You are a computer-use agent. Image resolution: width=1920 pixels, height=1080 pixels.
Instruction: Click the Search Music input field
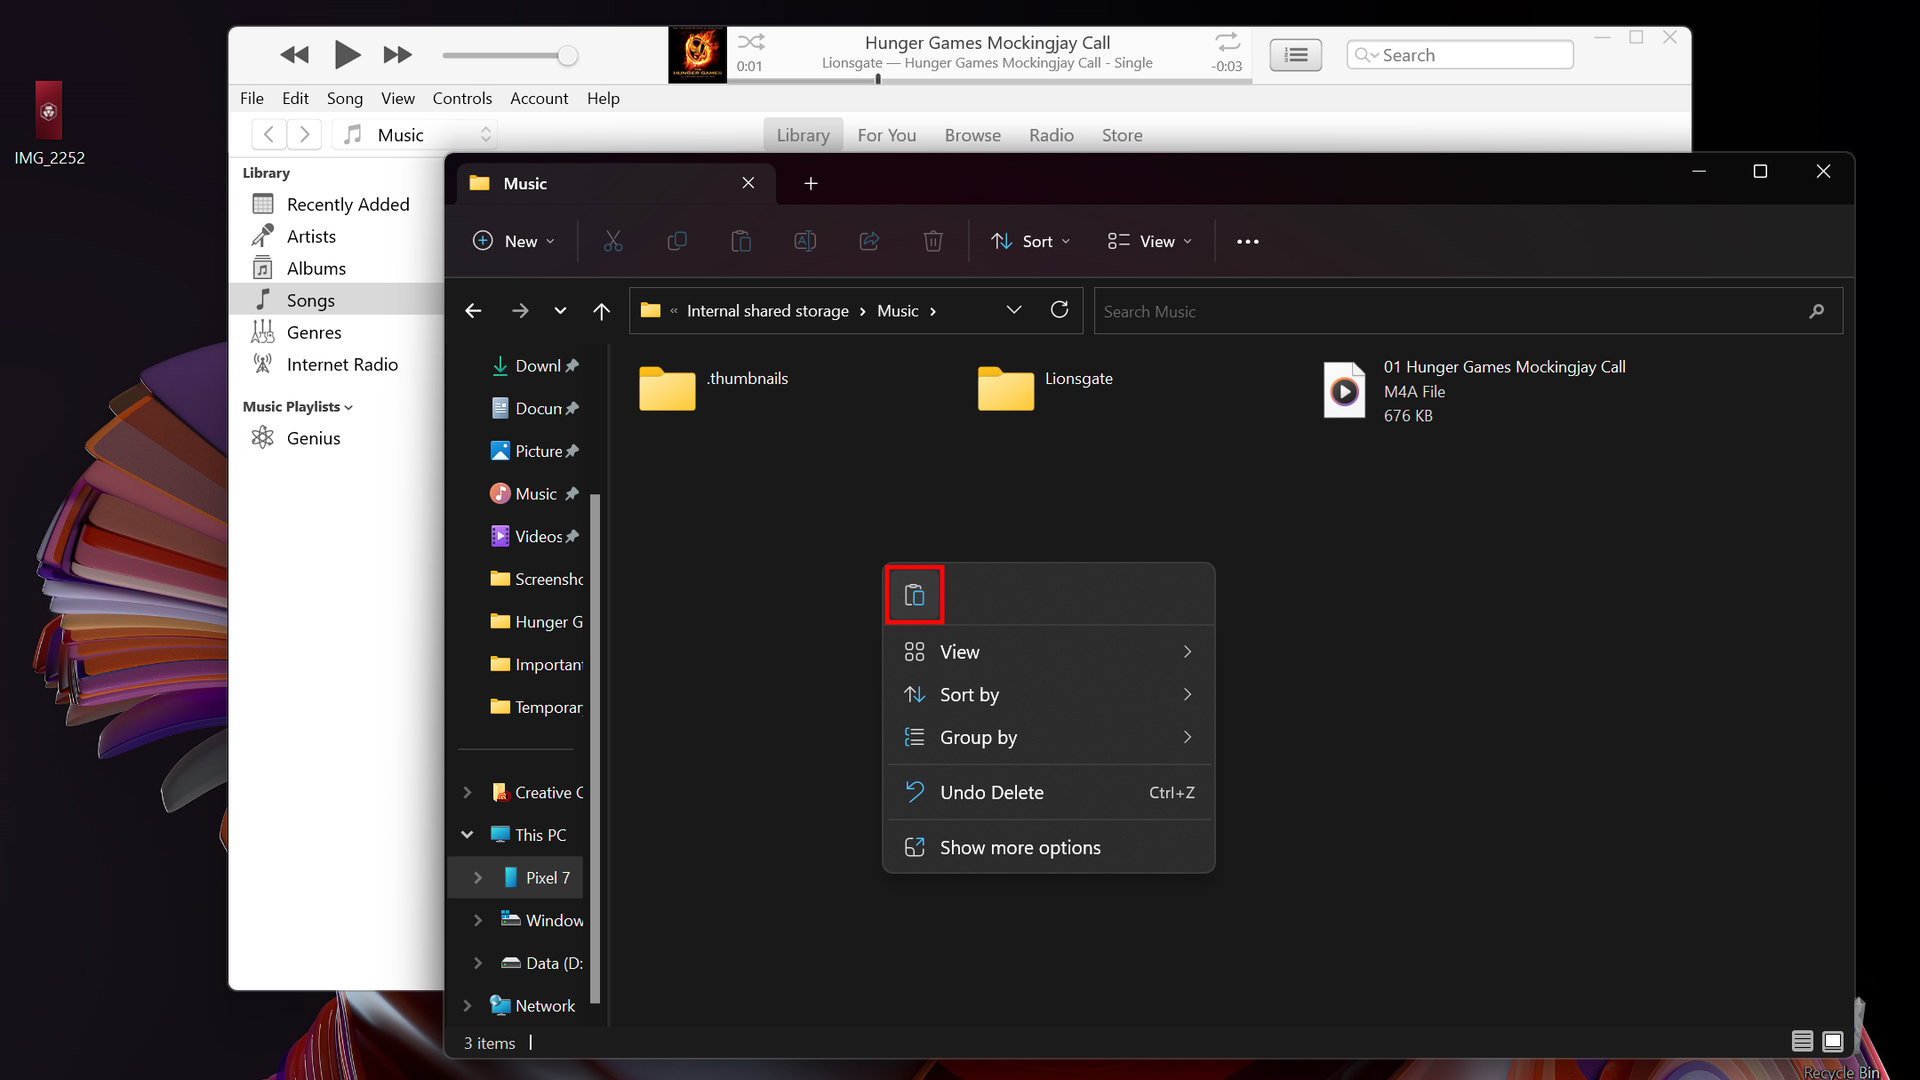(x=1450, y=311)
